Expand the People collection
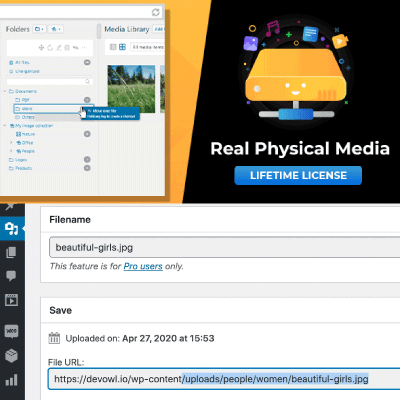 [x=11, y=151]
